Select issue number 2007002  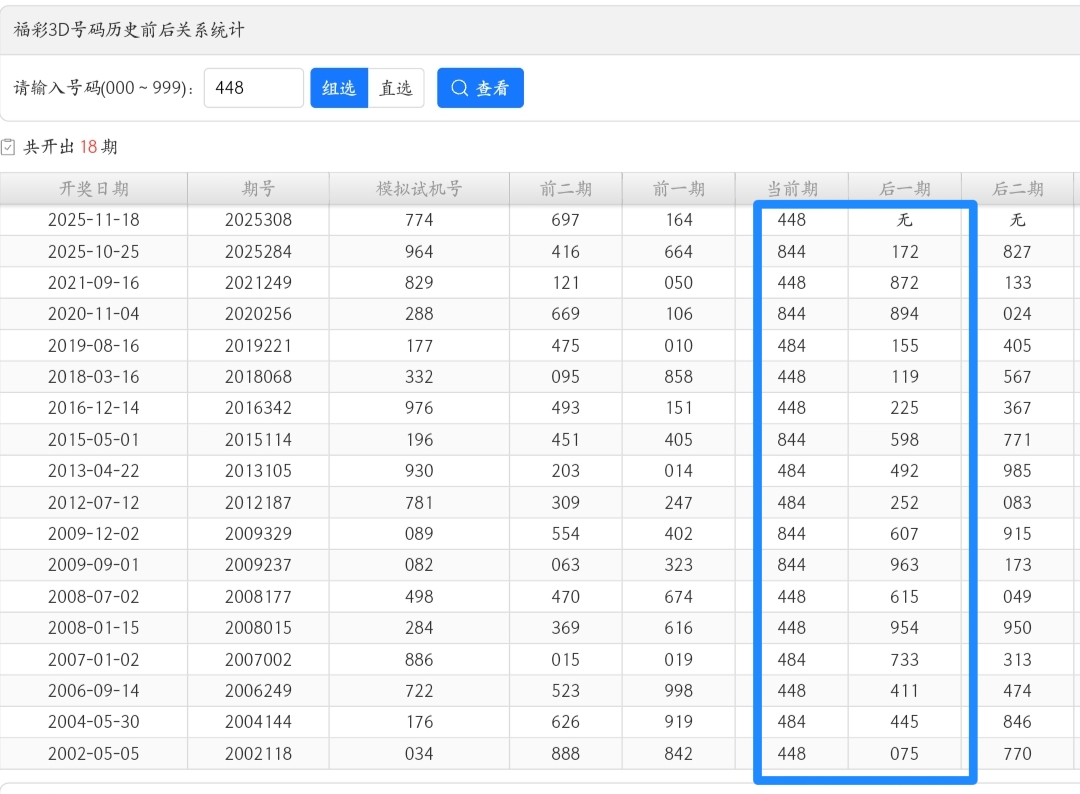click(258, 660)
